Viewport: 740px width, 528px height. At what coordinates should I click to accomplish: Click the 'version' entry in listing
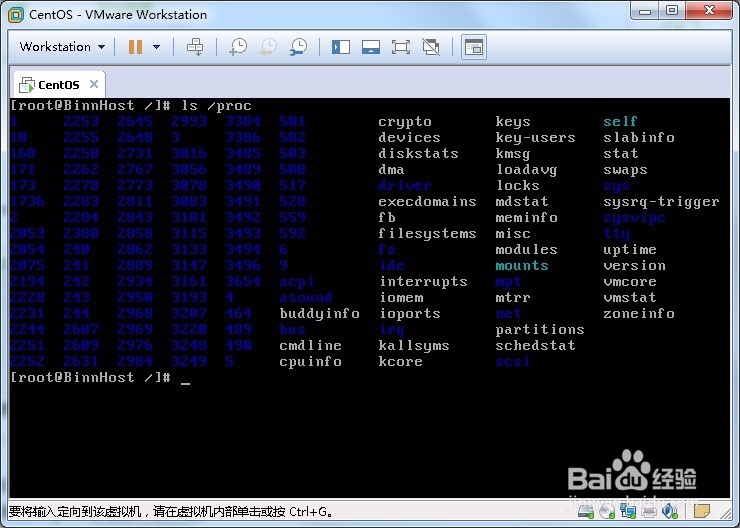coord(634,266)
